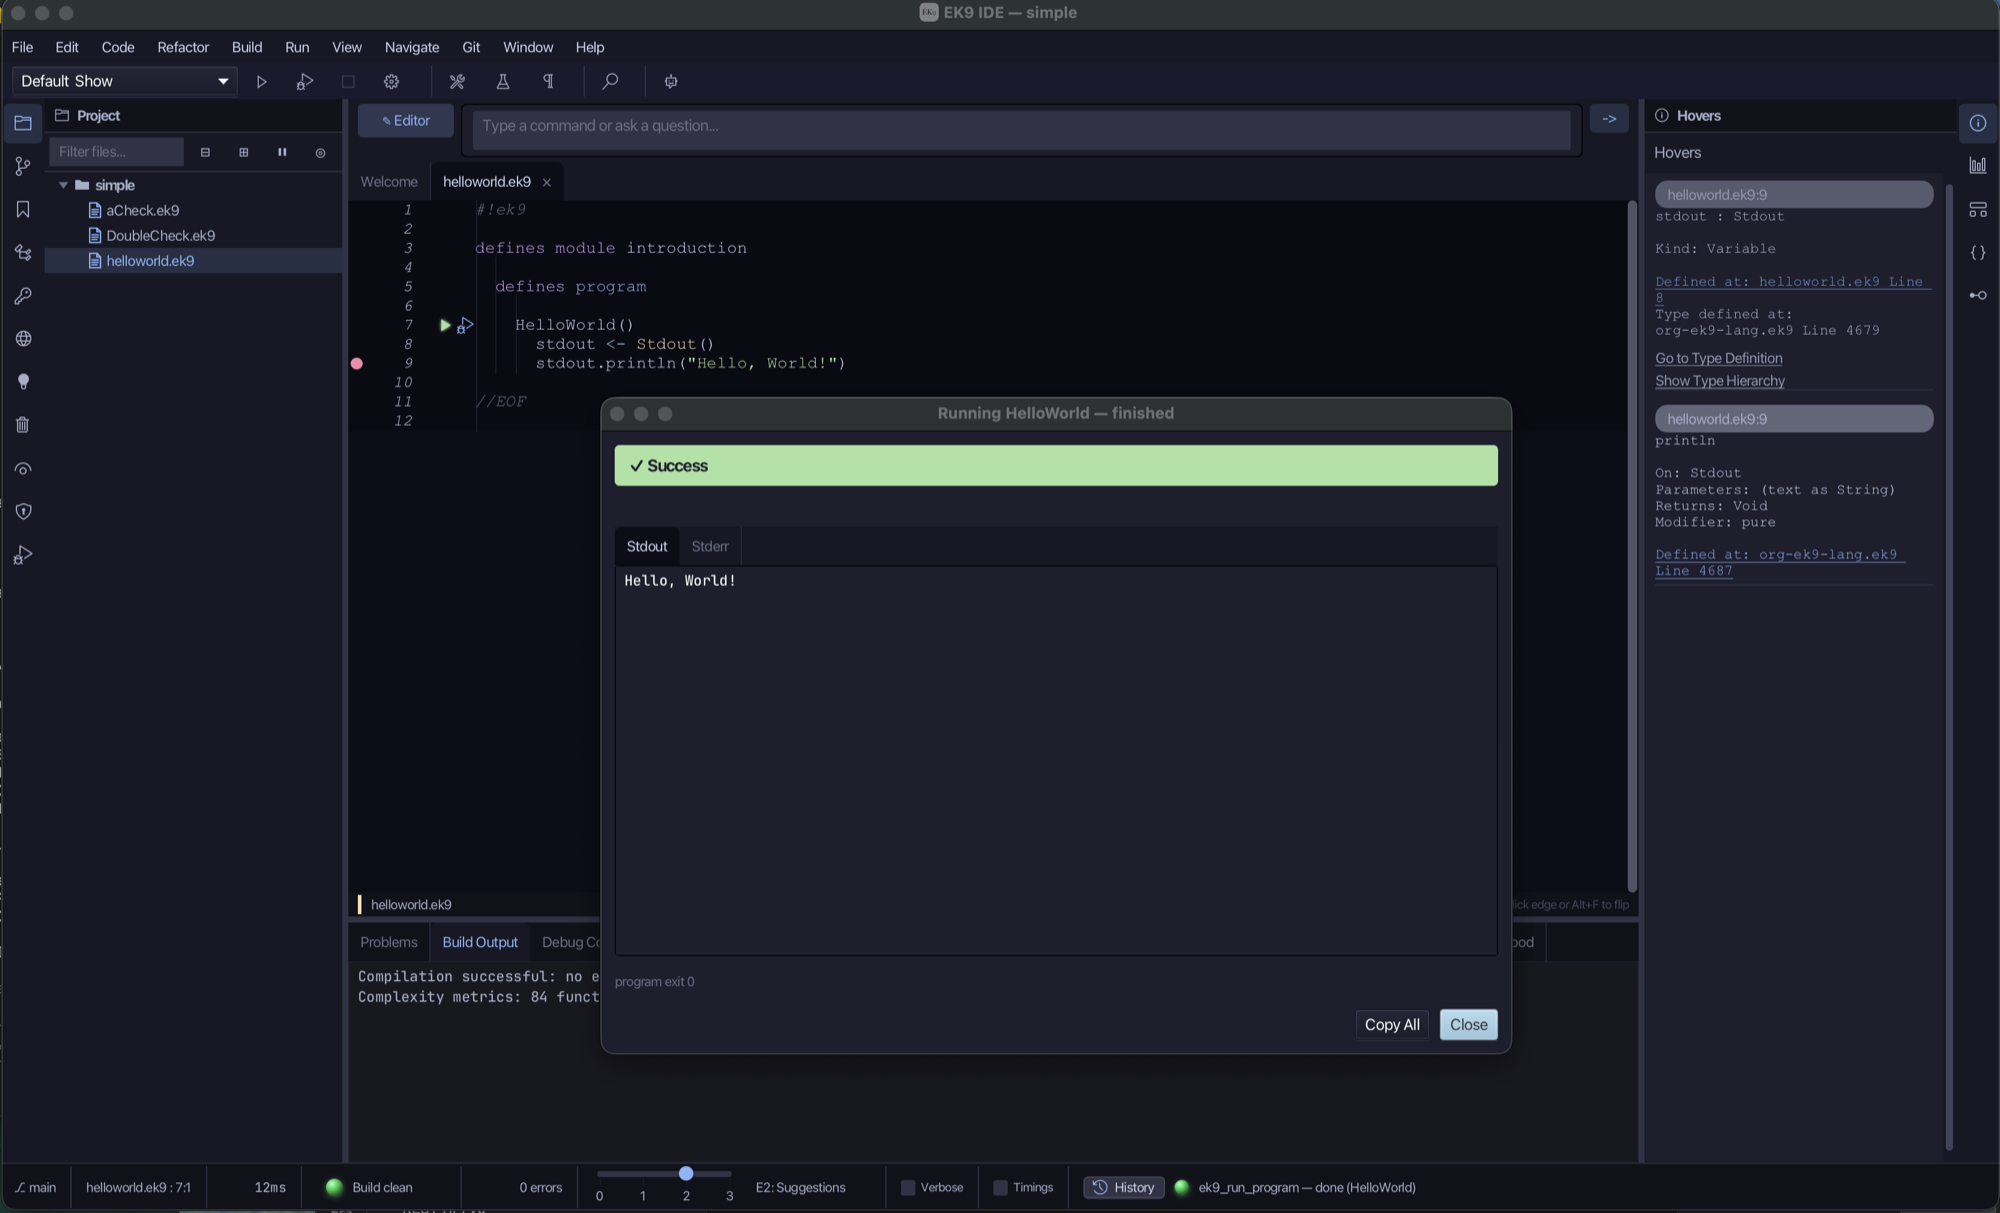Image resolution: width=2000 pixels, height=1213 pixels.
Task: Open the bar chart icon in right sidebar
Action: click(x=1977, y=166)
